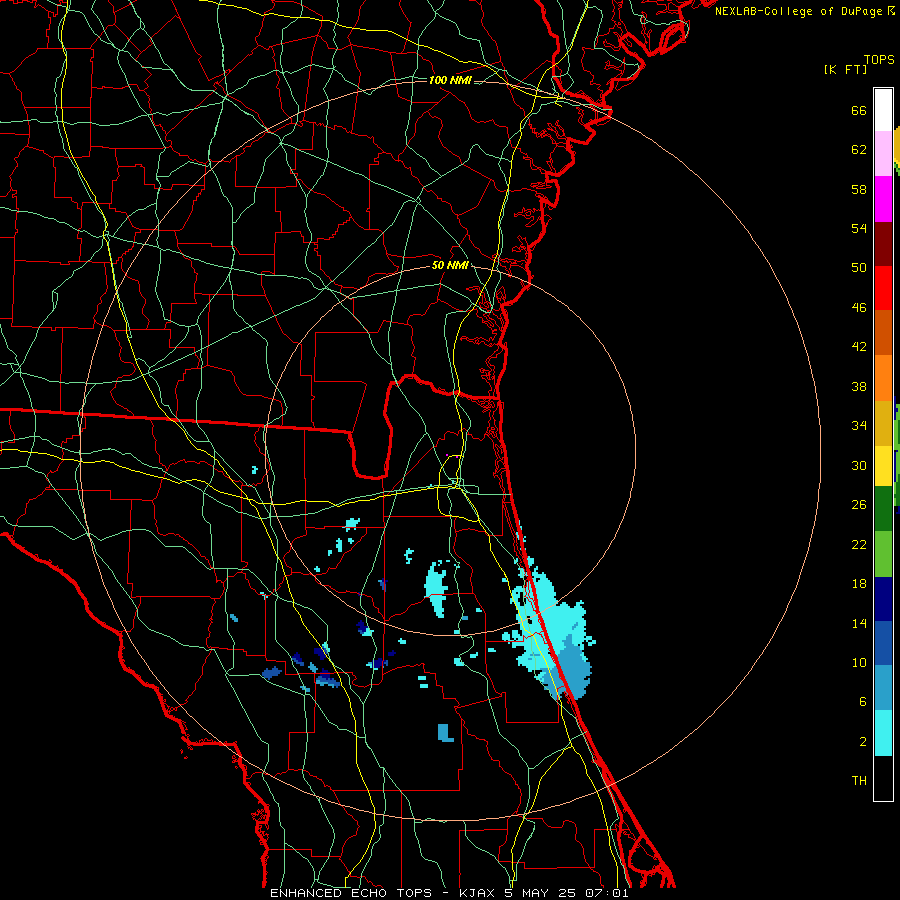Select the 2 value on the legend
Screen dimensions: 900x900
(863, 742)
